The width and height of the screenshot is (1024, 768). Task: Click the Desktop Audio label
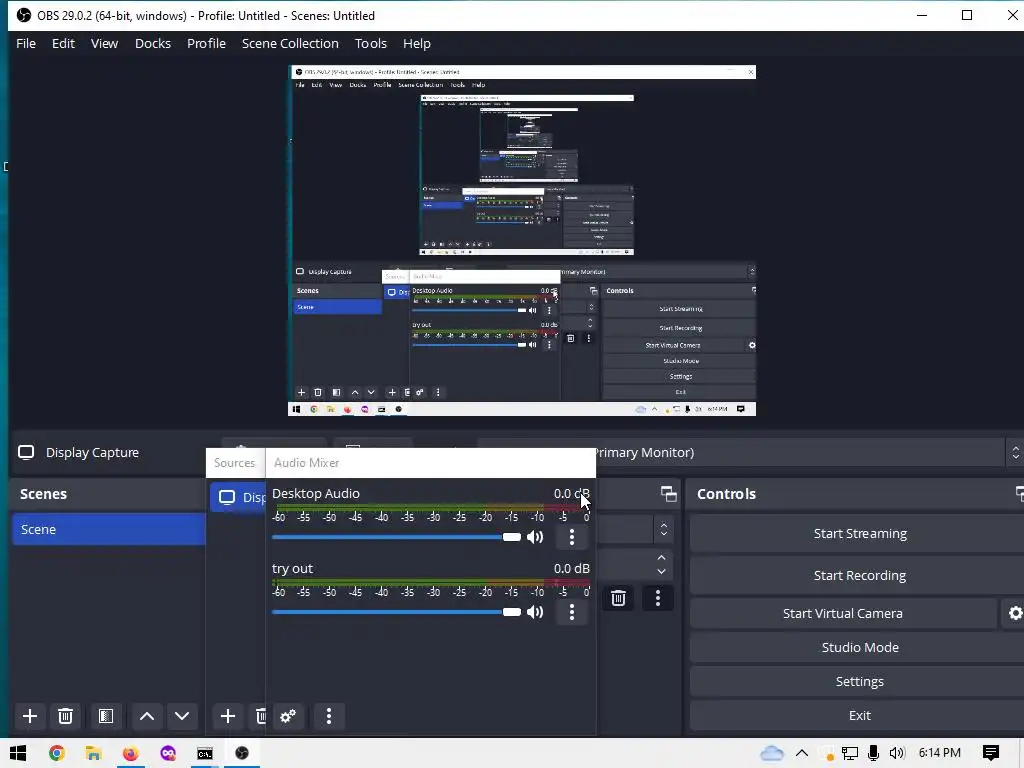tap(316, 494)
